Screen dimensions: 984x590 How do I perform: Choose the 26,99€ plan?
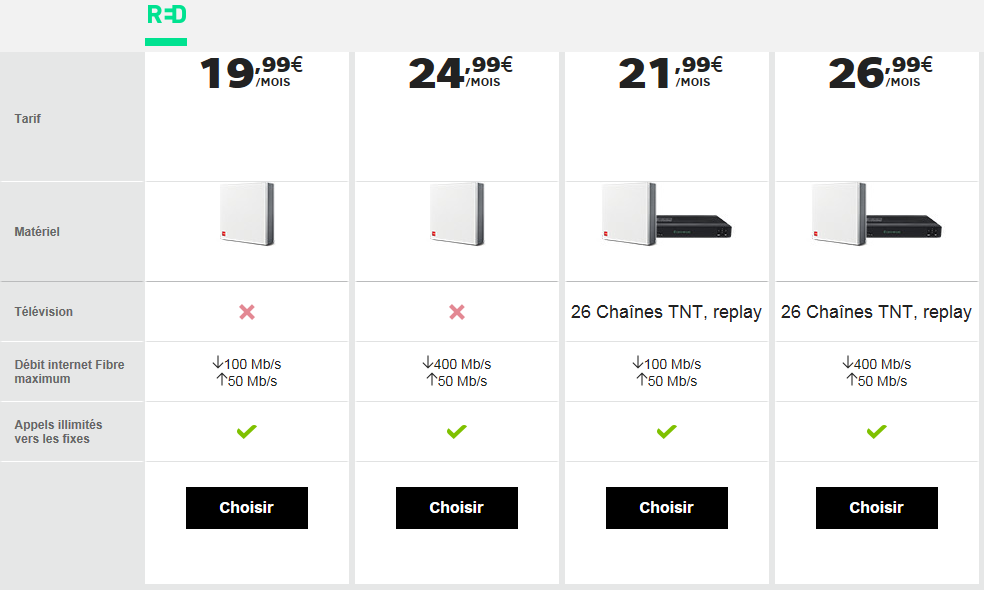tap(877, 508)
